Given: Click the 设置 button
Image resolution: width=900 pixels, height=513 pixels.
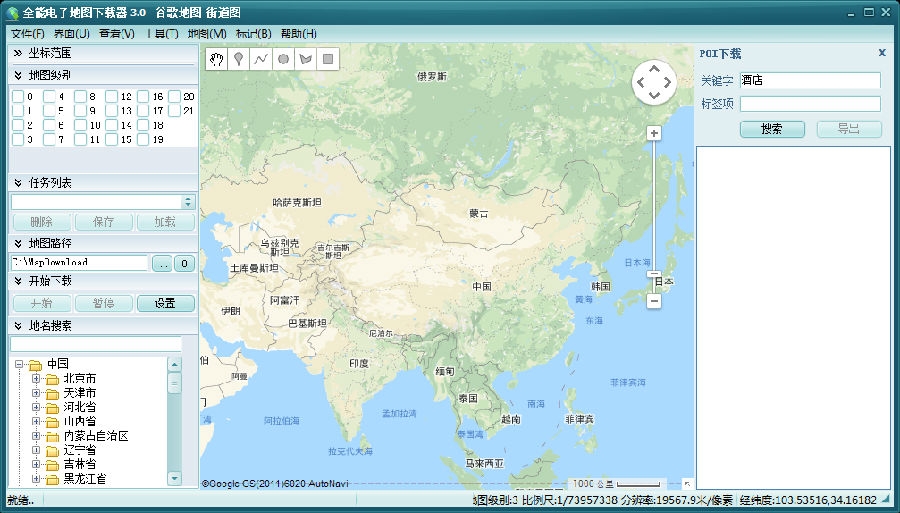Looking at the screenshot, I should (165, 304).
